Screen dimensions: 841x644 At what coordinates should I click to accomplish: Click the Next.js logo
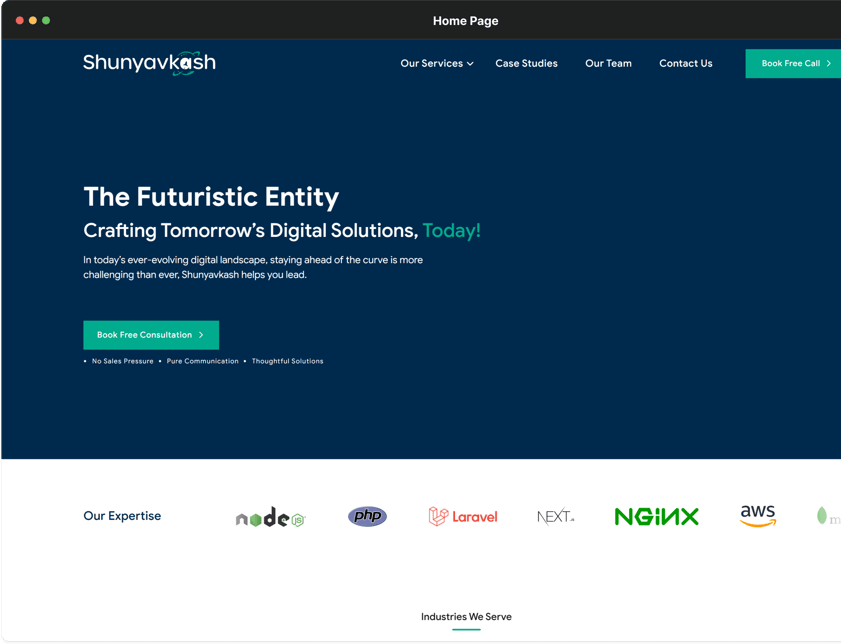click(x=555, y=516)
